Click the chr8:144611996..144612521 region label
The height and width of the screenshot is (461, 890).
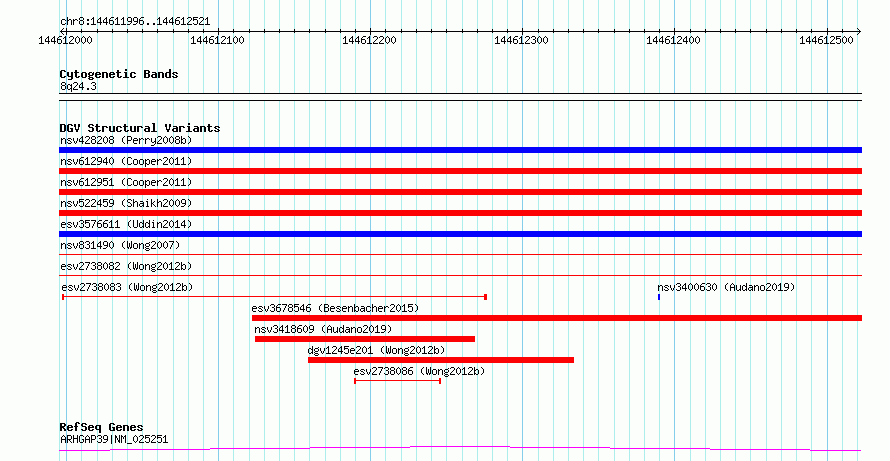[x=135, y=22]
